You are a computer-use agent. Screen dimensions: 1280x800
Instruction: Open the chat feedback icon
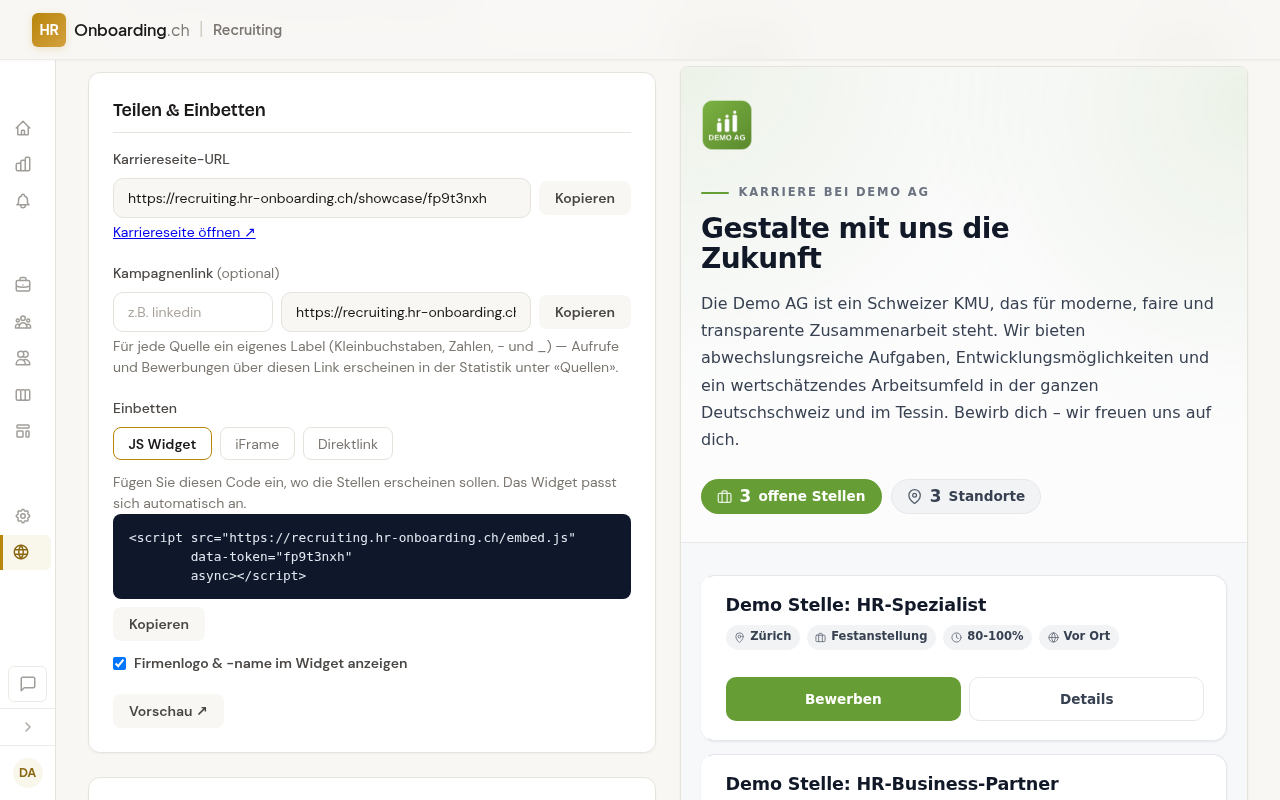[28, 684]
